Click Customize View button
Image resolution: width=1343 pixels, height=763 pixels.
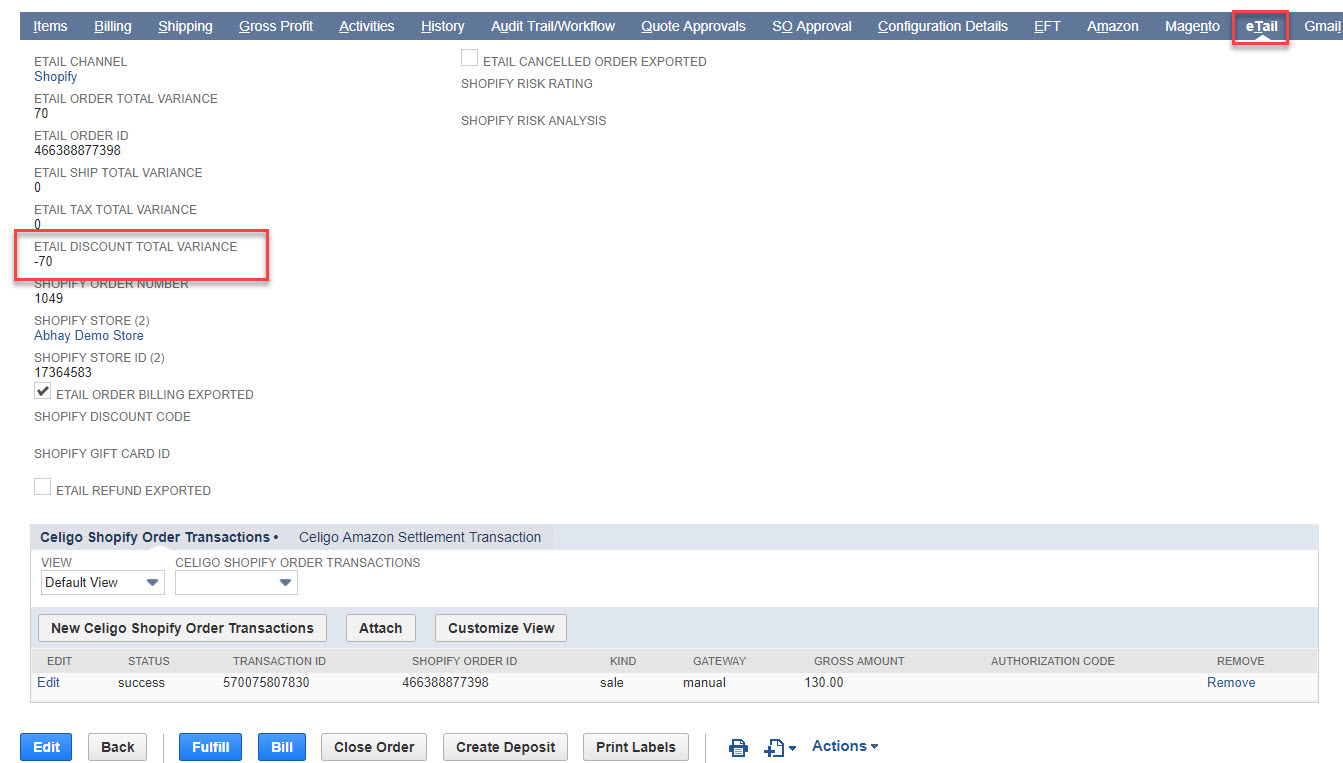[x=501, y=628]
